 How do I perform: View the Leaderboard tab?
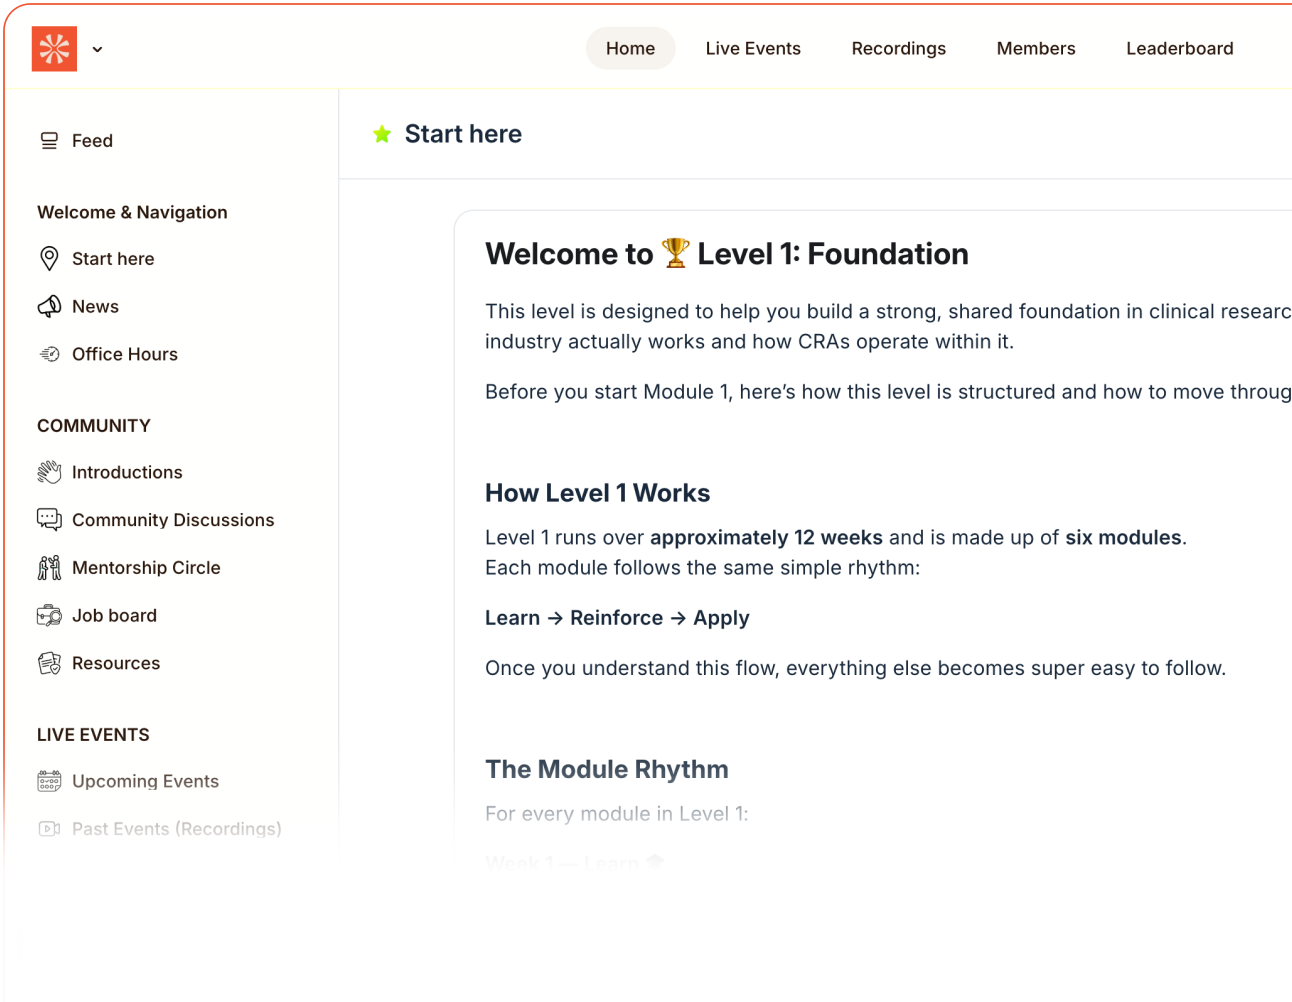click(1179, 48)
